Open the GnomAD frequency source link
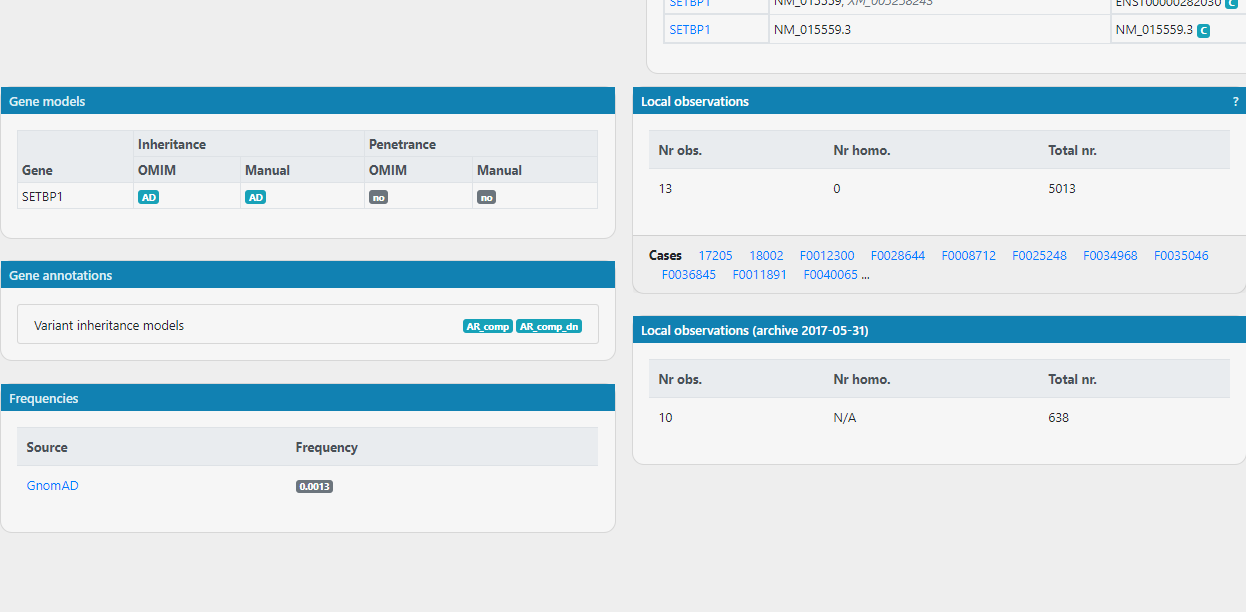Image resolution: width=1246 pixels, height=612 pixels. [x=52, y=486]
